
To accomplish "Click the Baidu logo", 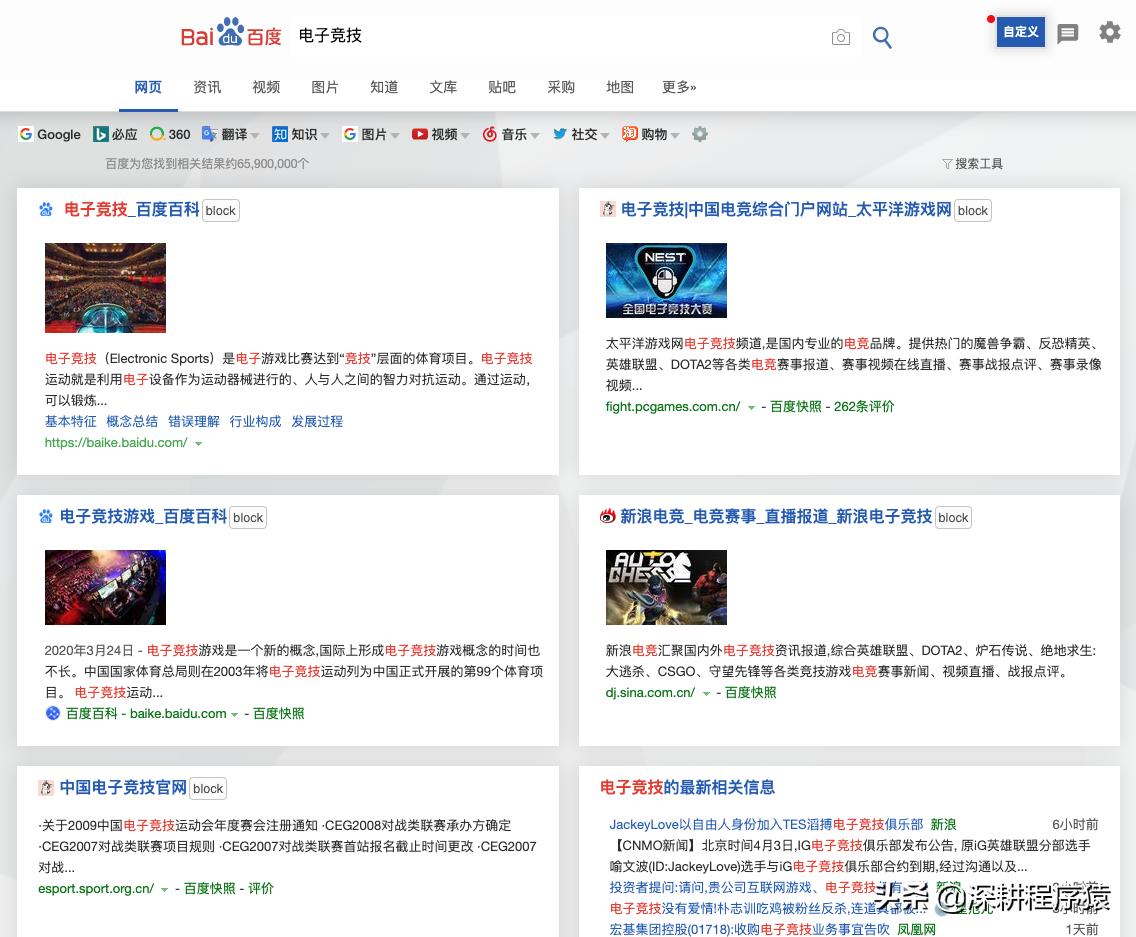I will (230, 33).
